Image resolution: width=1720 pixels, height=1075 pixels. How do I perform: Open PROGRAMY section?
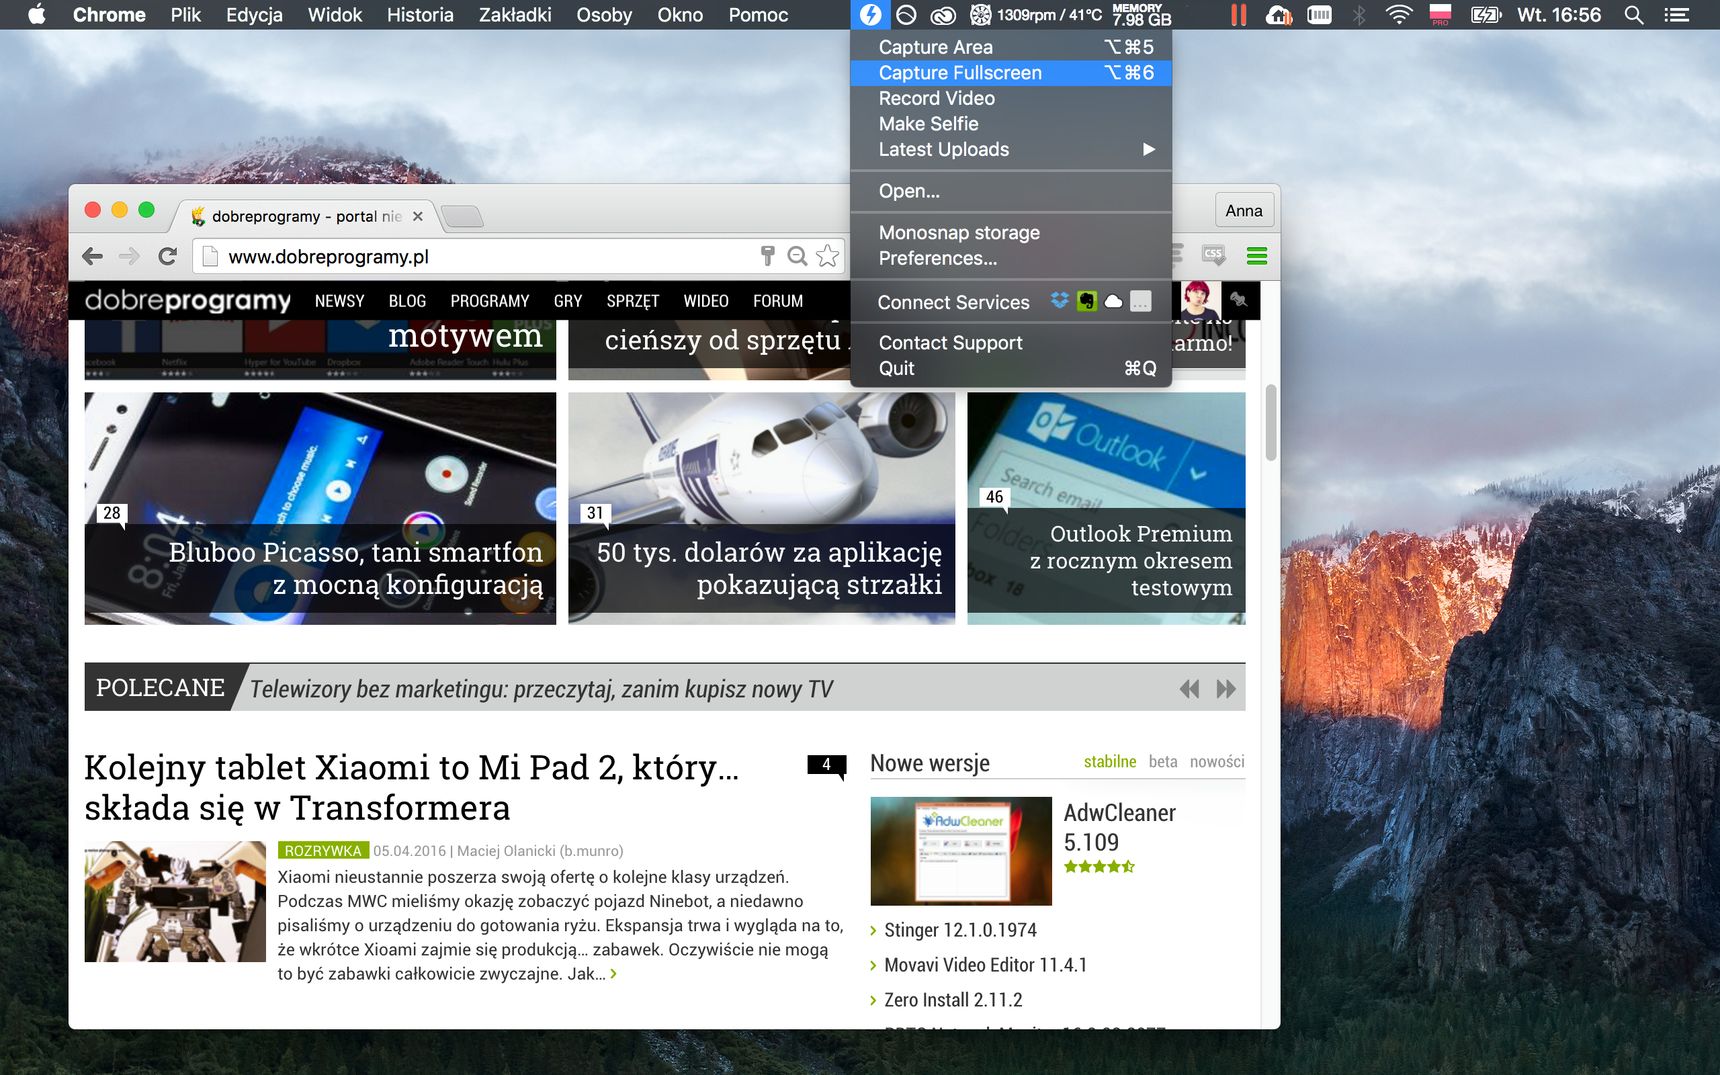[x=489, y=301]
